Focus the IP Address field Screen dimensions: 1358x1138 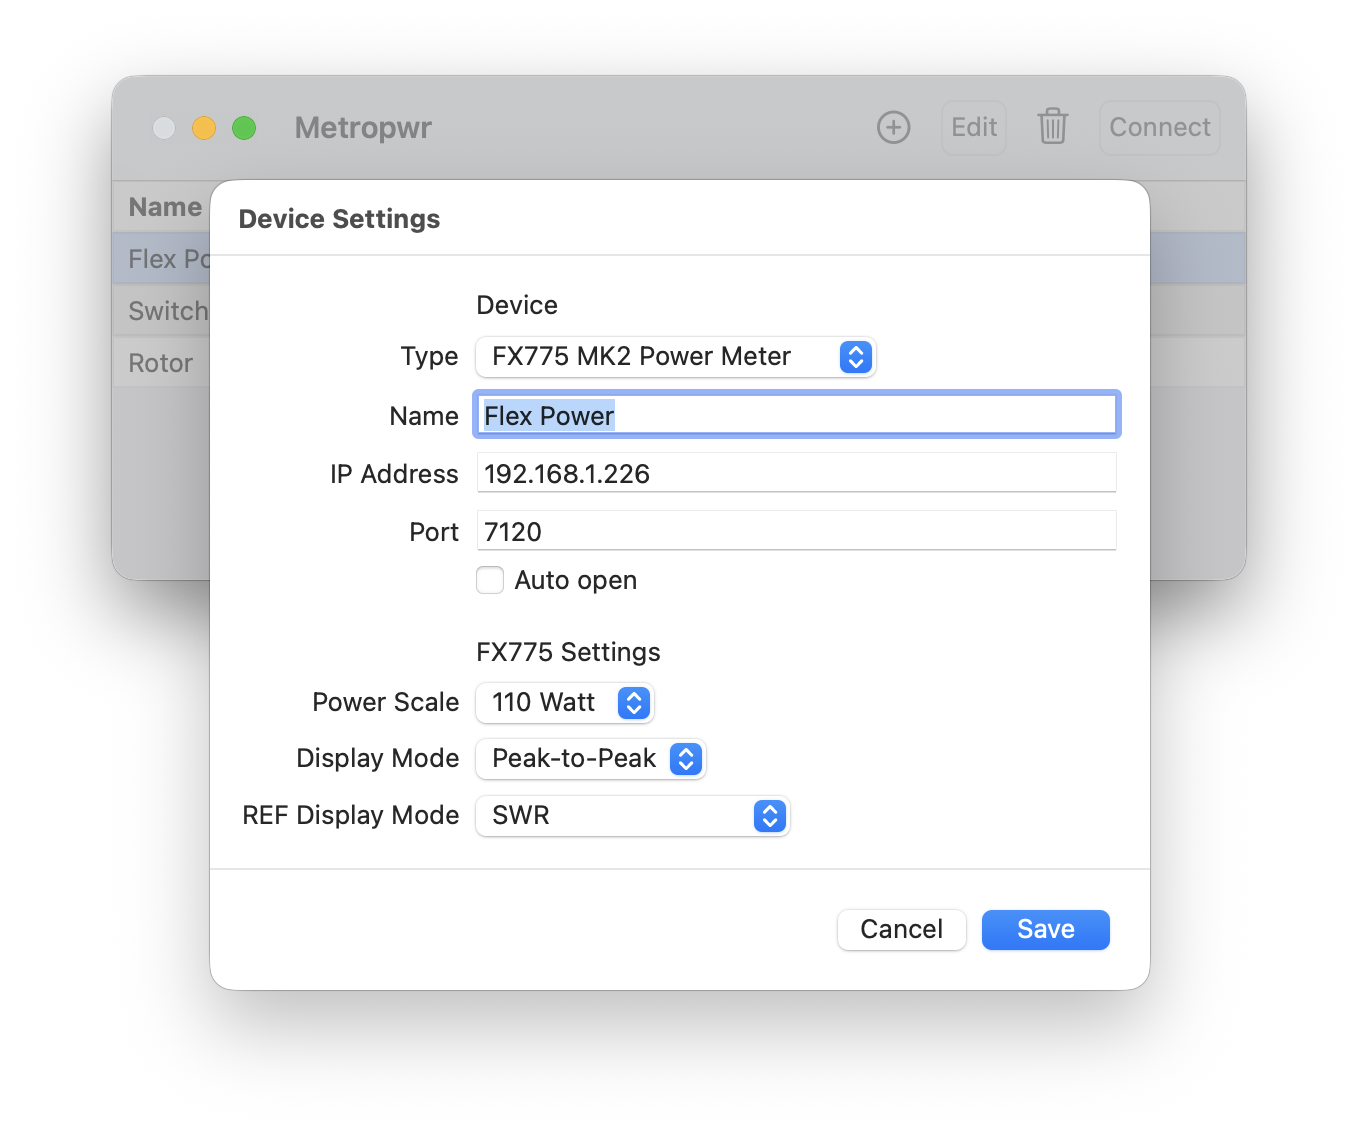point(795,473)
